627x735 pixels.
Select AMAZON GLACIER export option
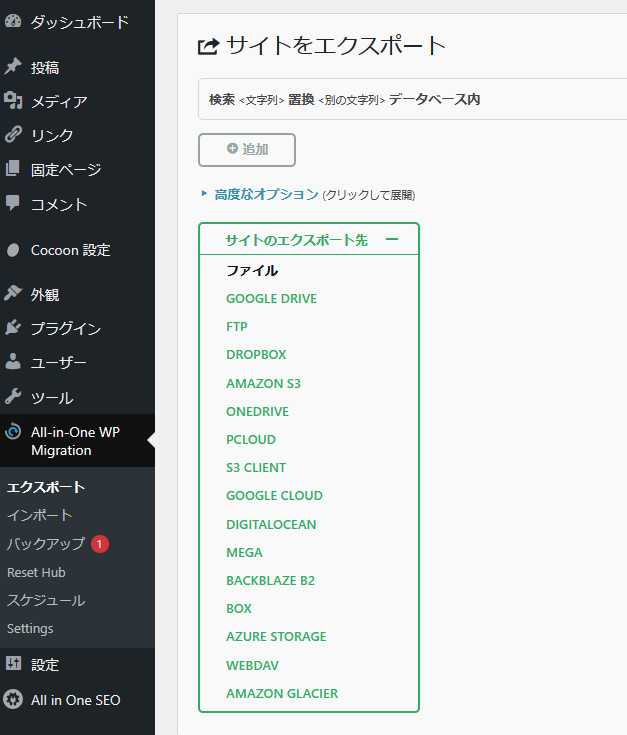click(x=282, y=694)
